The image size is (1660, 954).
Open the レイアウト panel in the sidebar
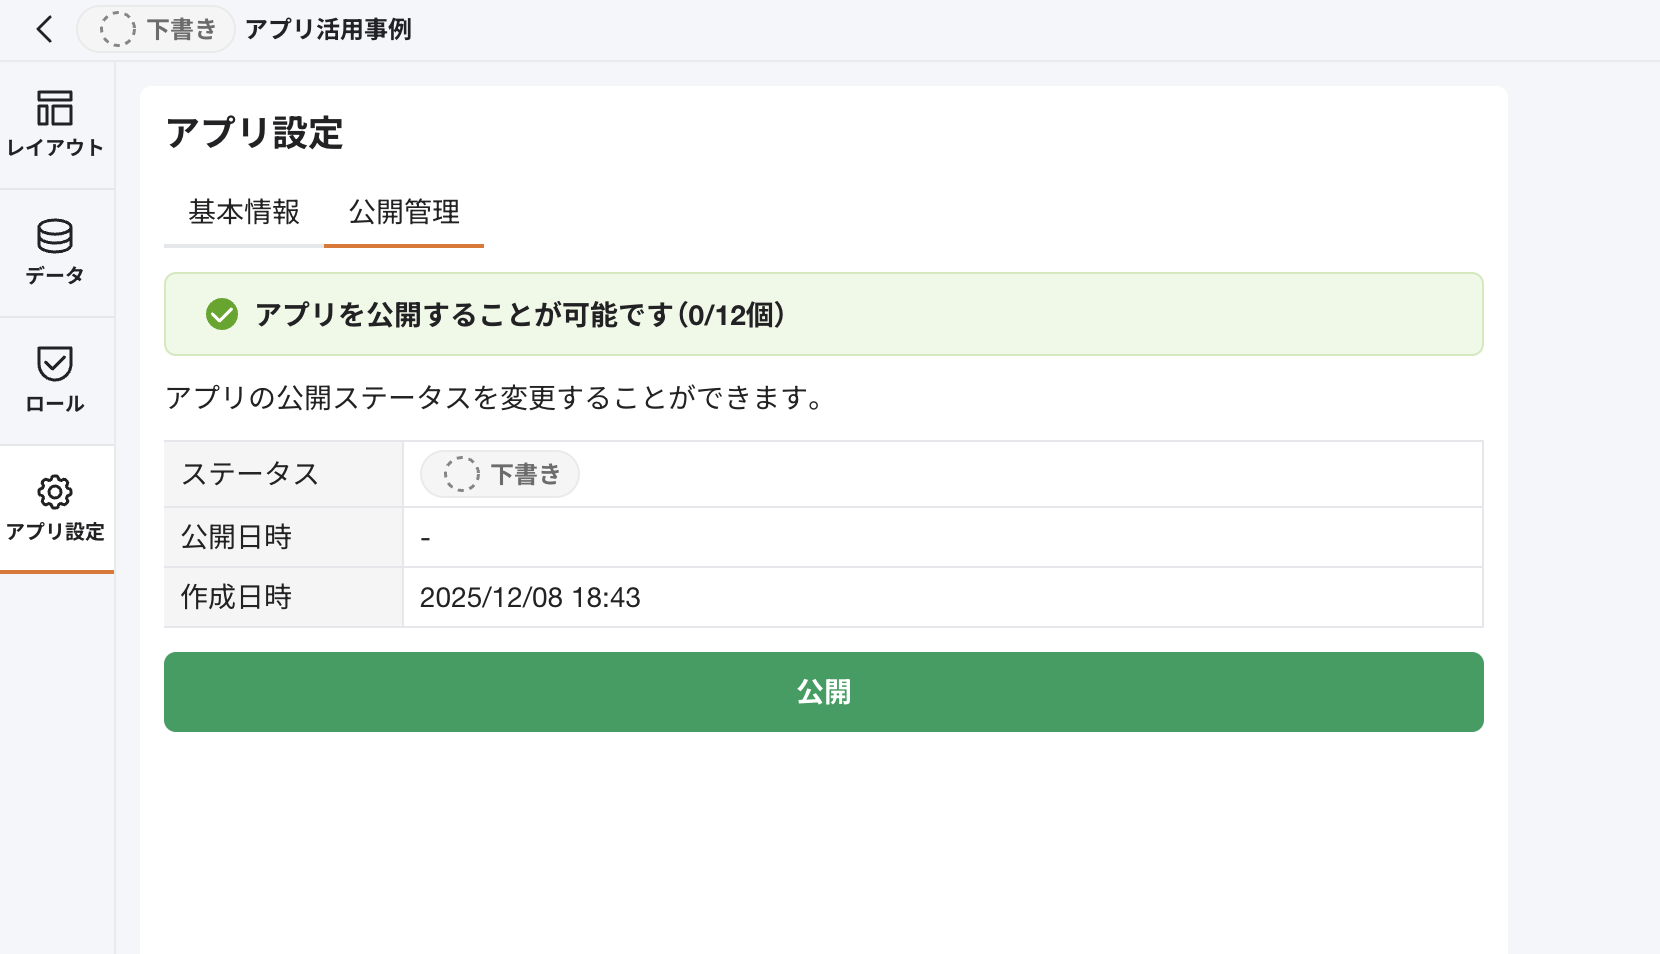tap(56, 123)
